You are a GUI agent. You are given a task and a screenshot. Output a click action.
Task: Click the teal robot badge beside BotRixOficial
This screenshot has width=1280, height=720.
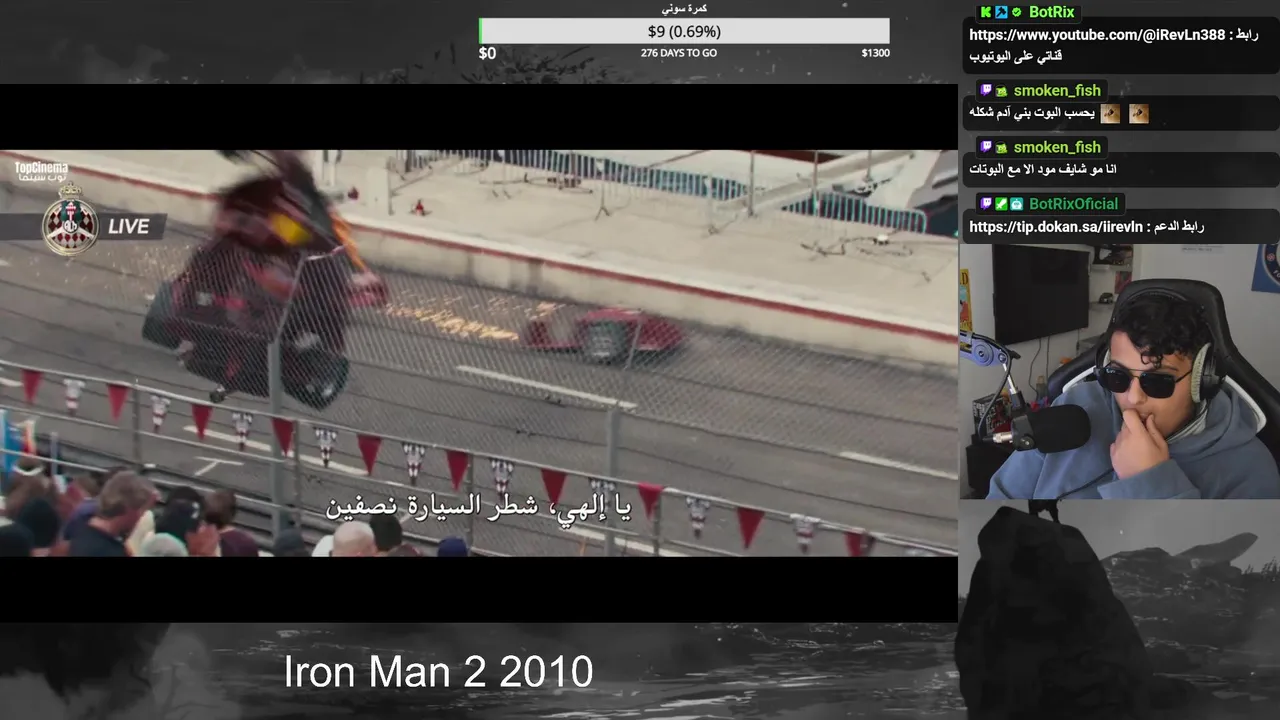pos(1017,204)
